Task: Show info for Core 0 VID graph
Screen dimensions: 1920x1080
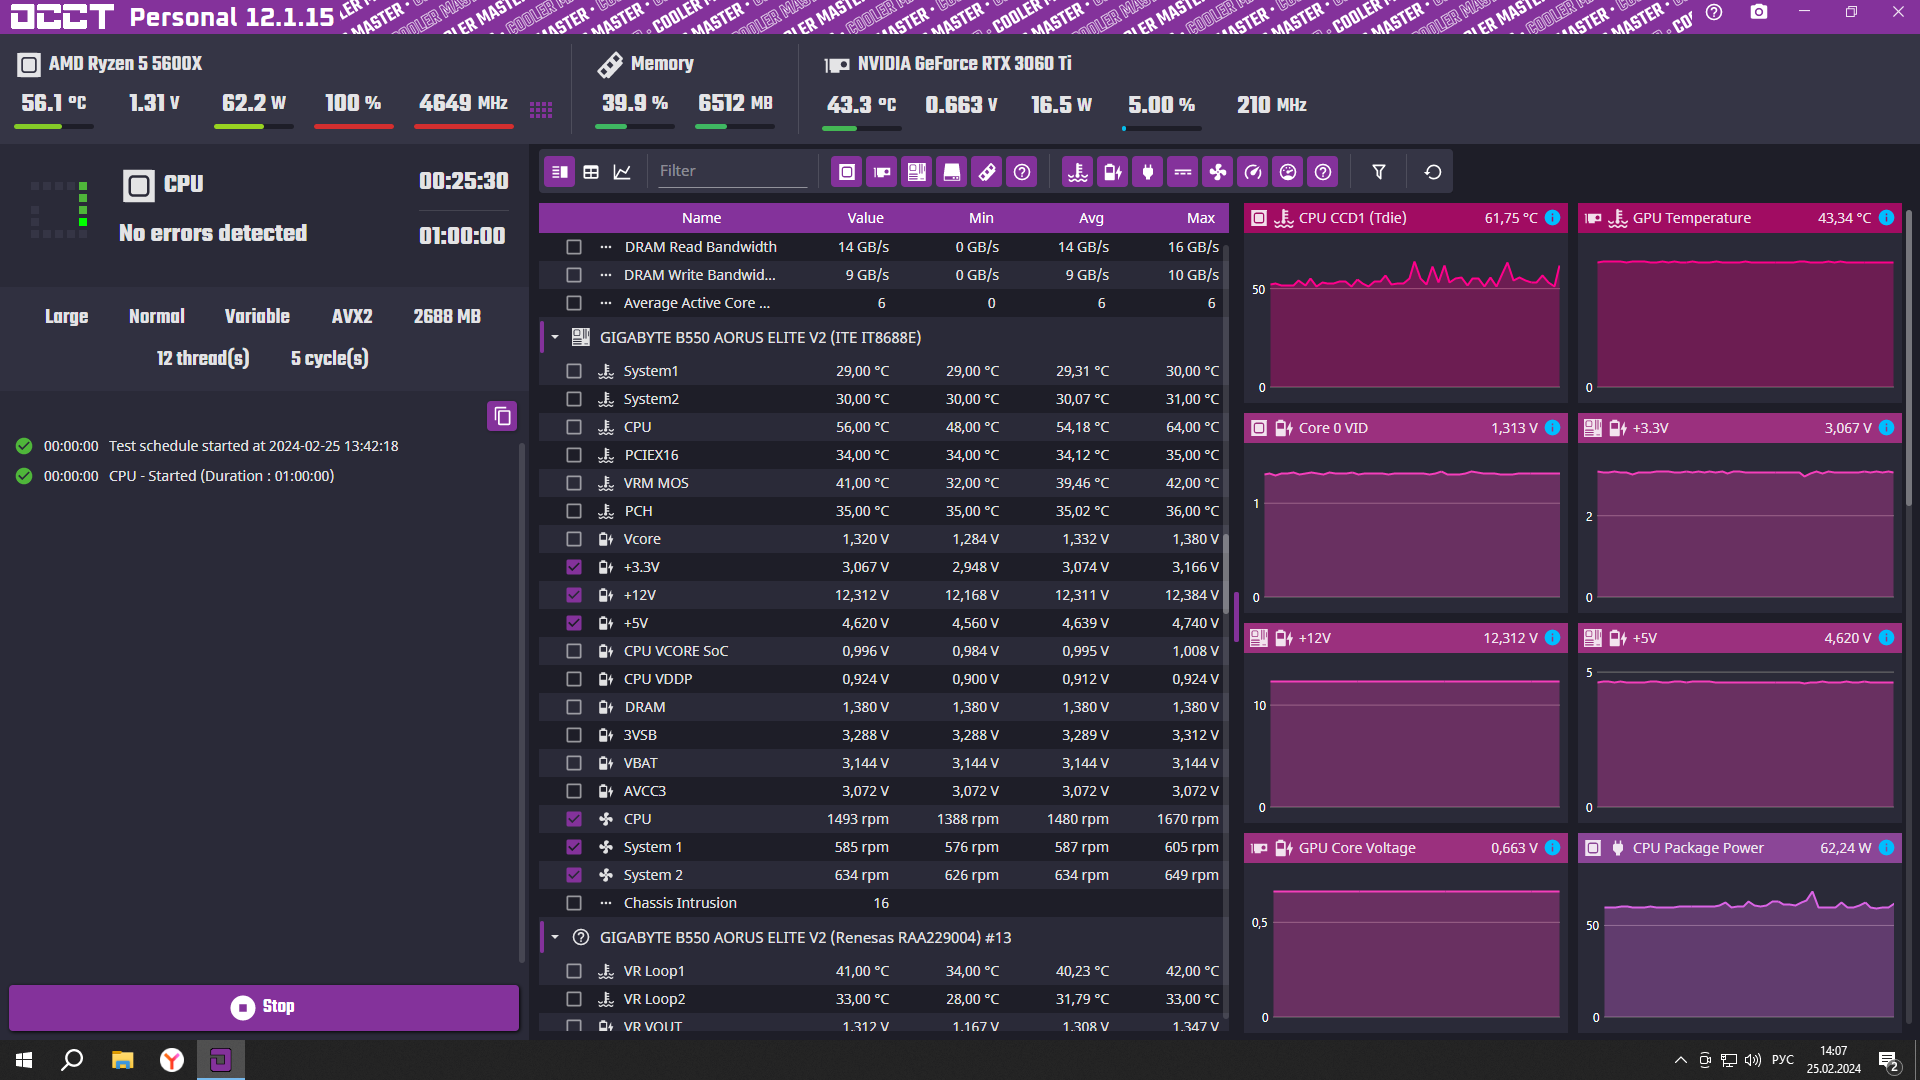Action: pyautogui.click(x=1552, y=428)
